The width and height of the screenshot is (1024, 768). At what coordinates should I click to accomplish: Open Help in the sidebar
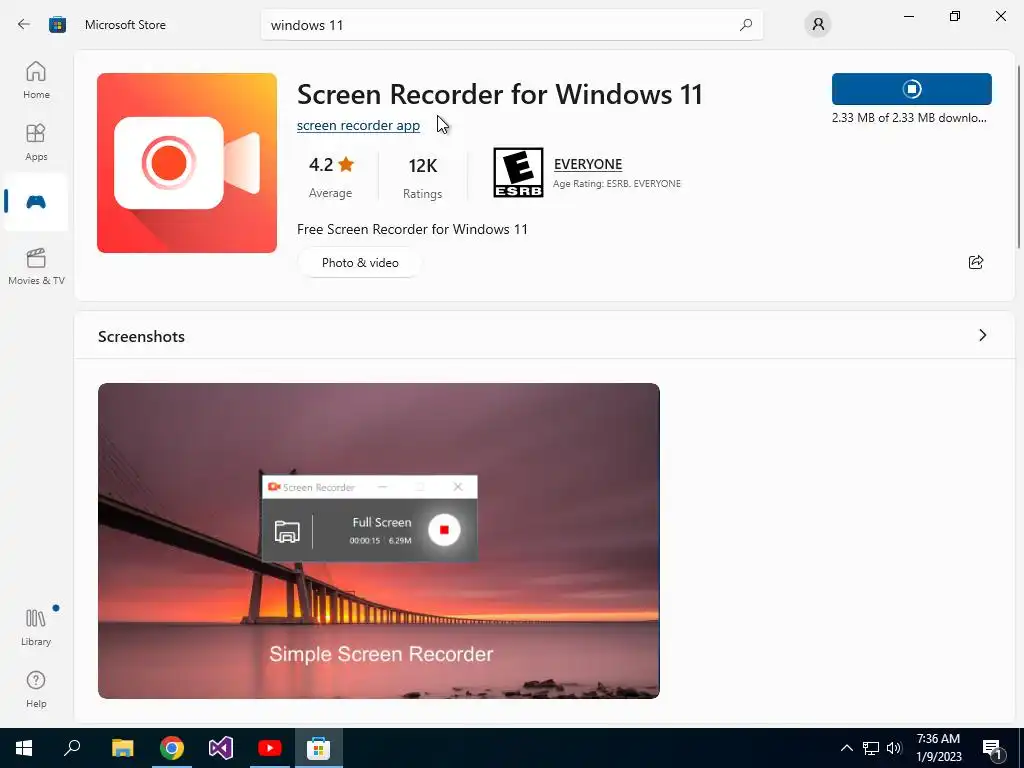click(36, 689)
